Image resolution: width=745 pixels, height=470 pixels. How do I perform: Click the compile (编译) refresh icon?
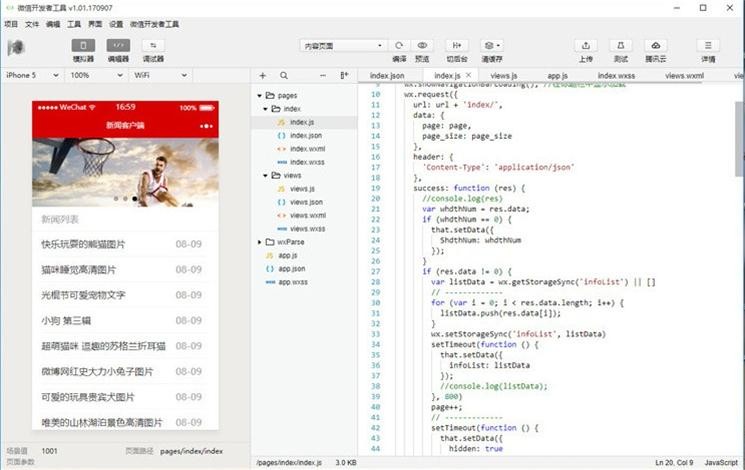399,46
